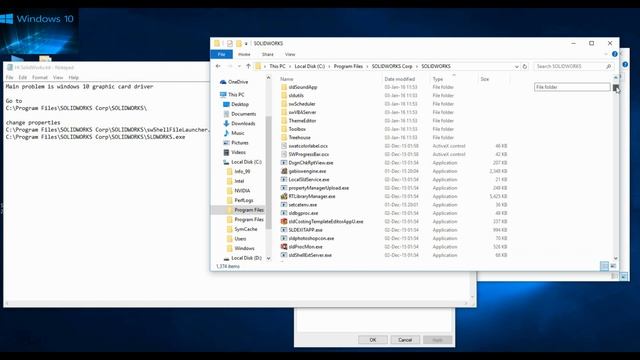
Task: Open the sldSoundApp folder
Action: 302,87
